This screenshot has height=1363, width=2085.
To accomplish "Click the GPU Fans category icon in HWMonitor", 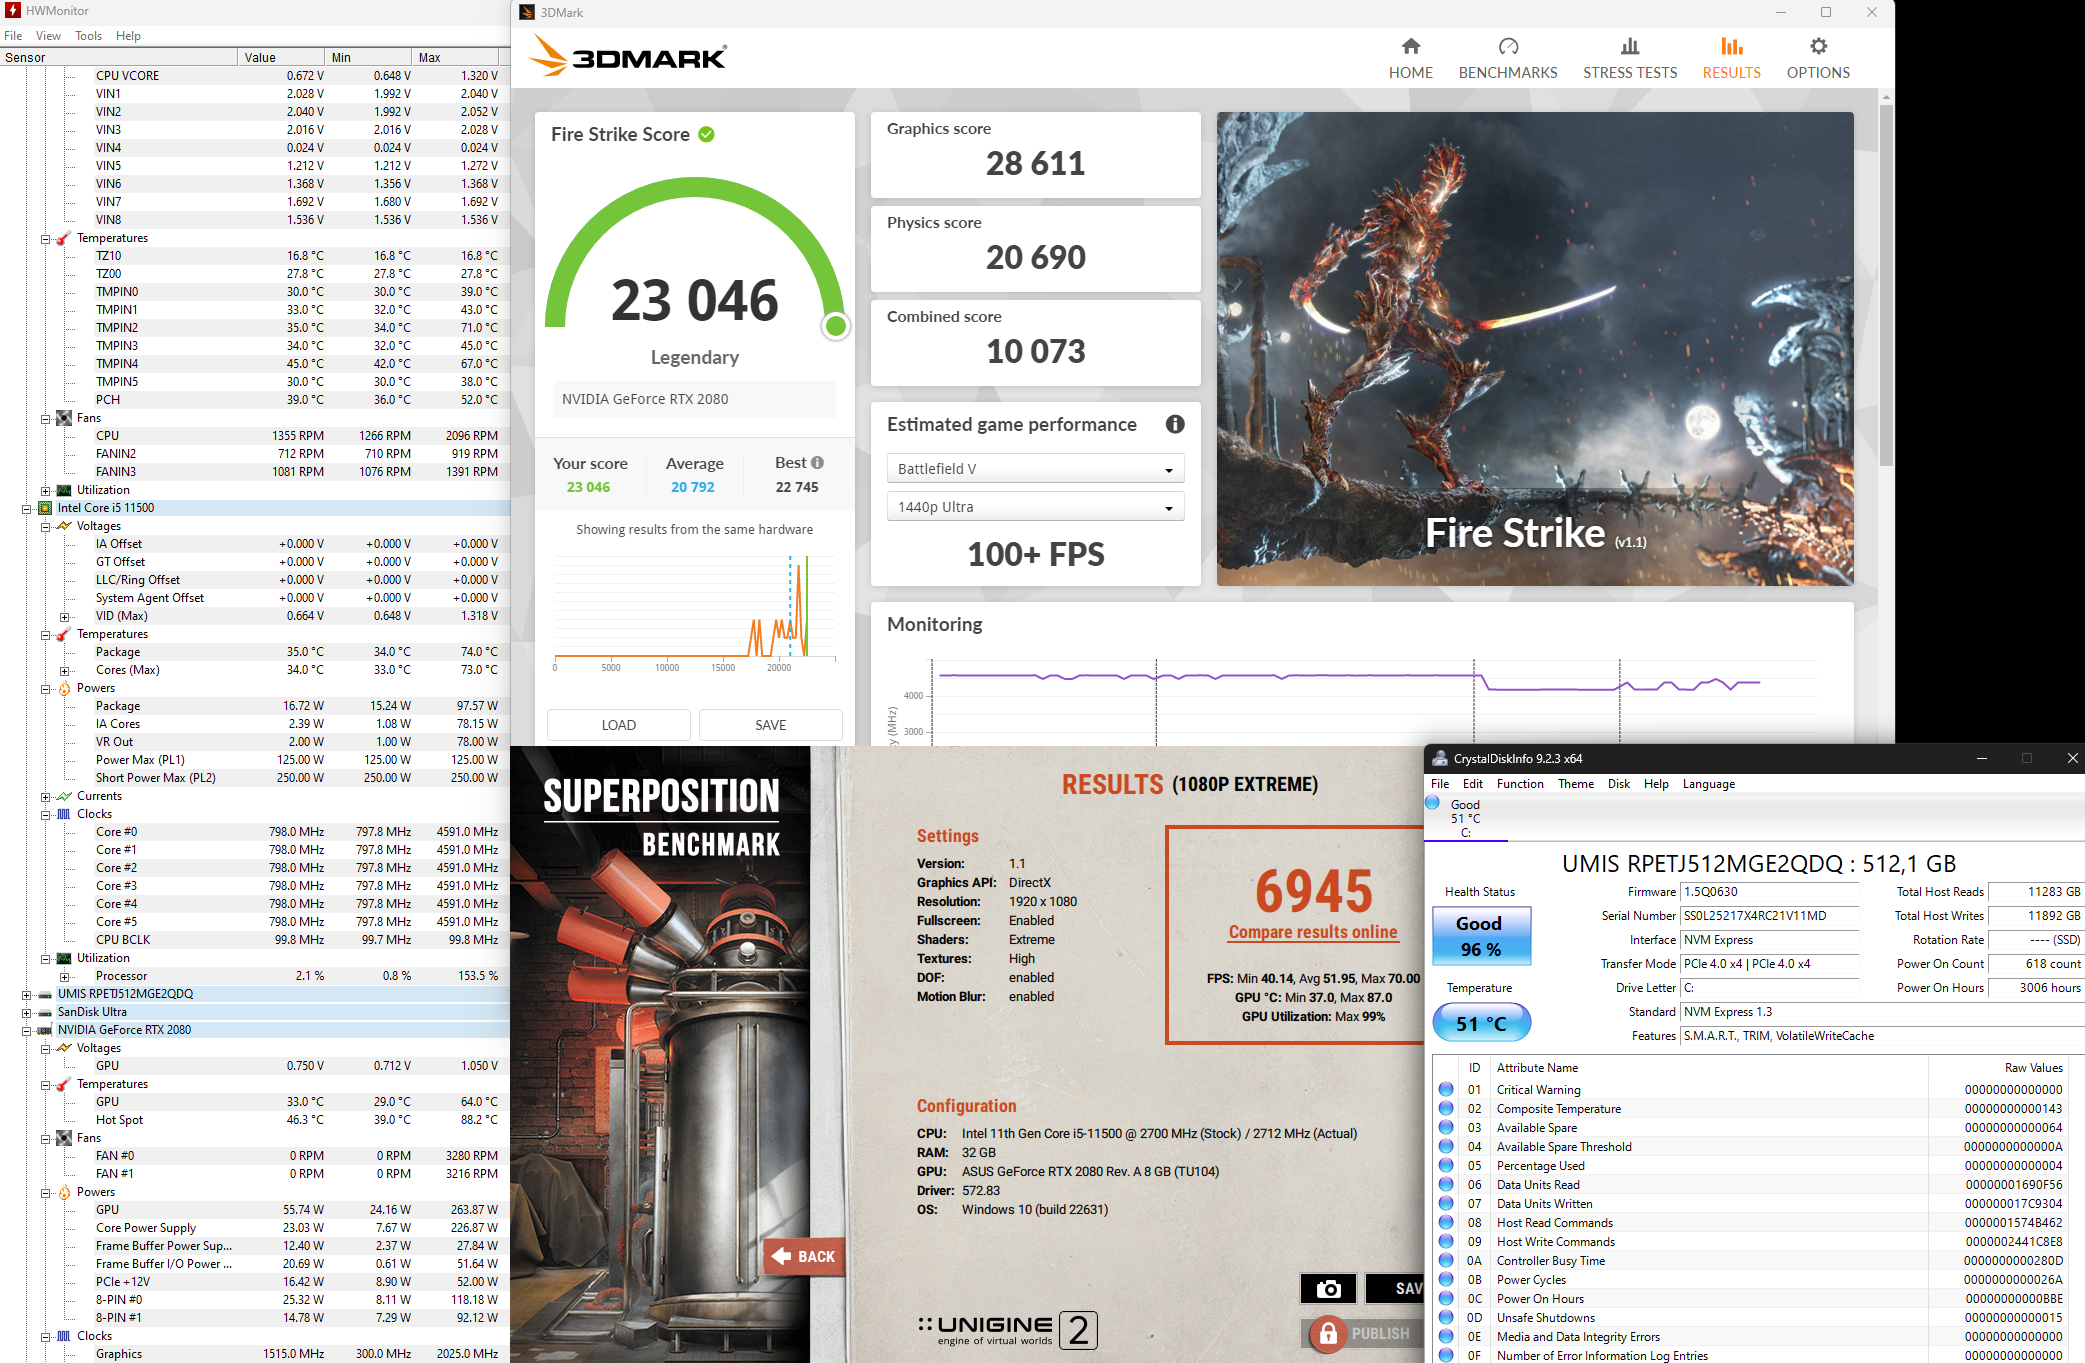I will click(x=64, y=1138).
